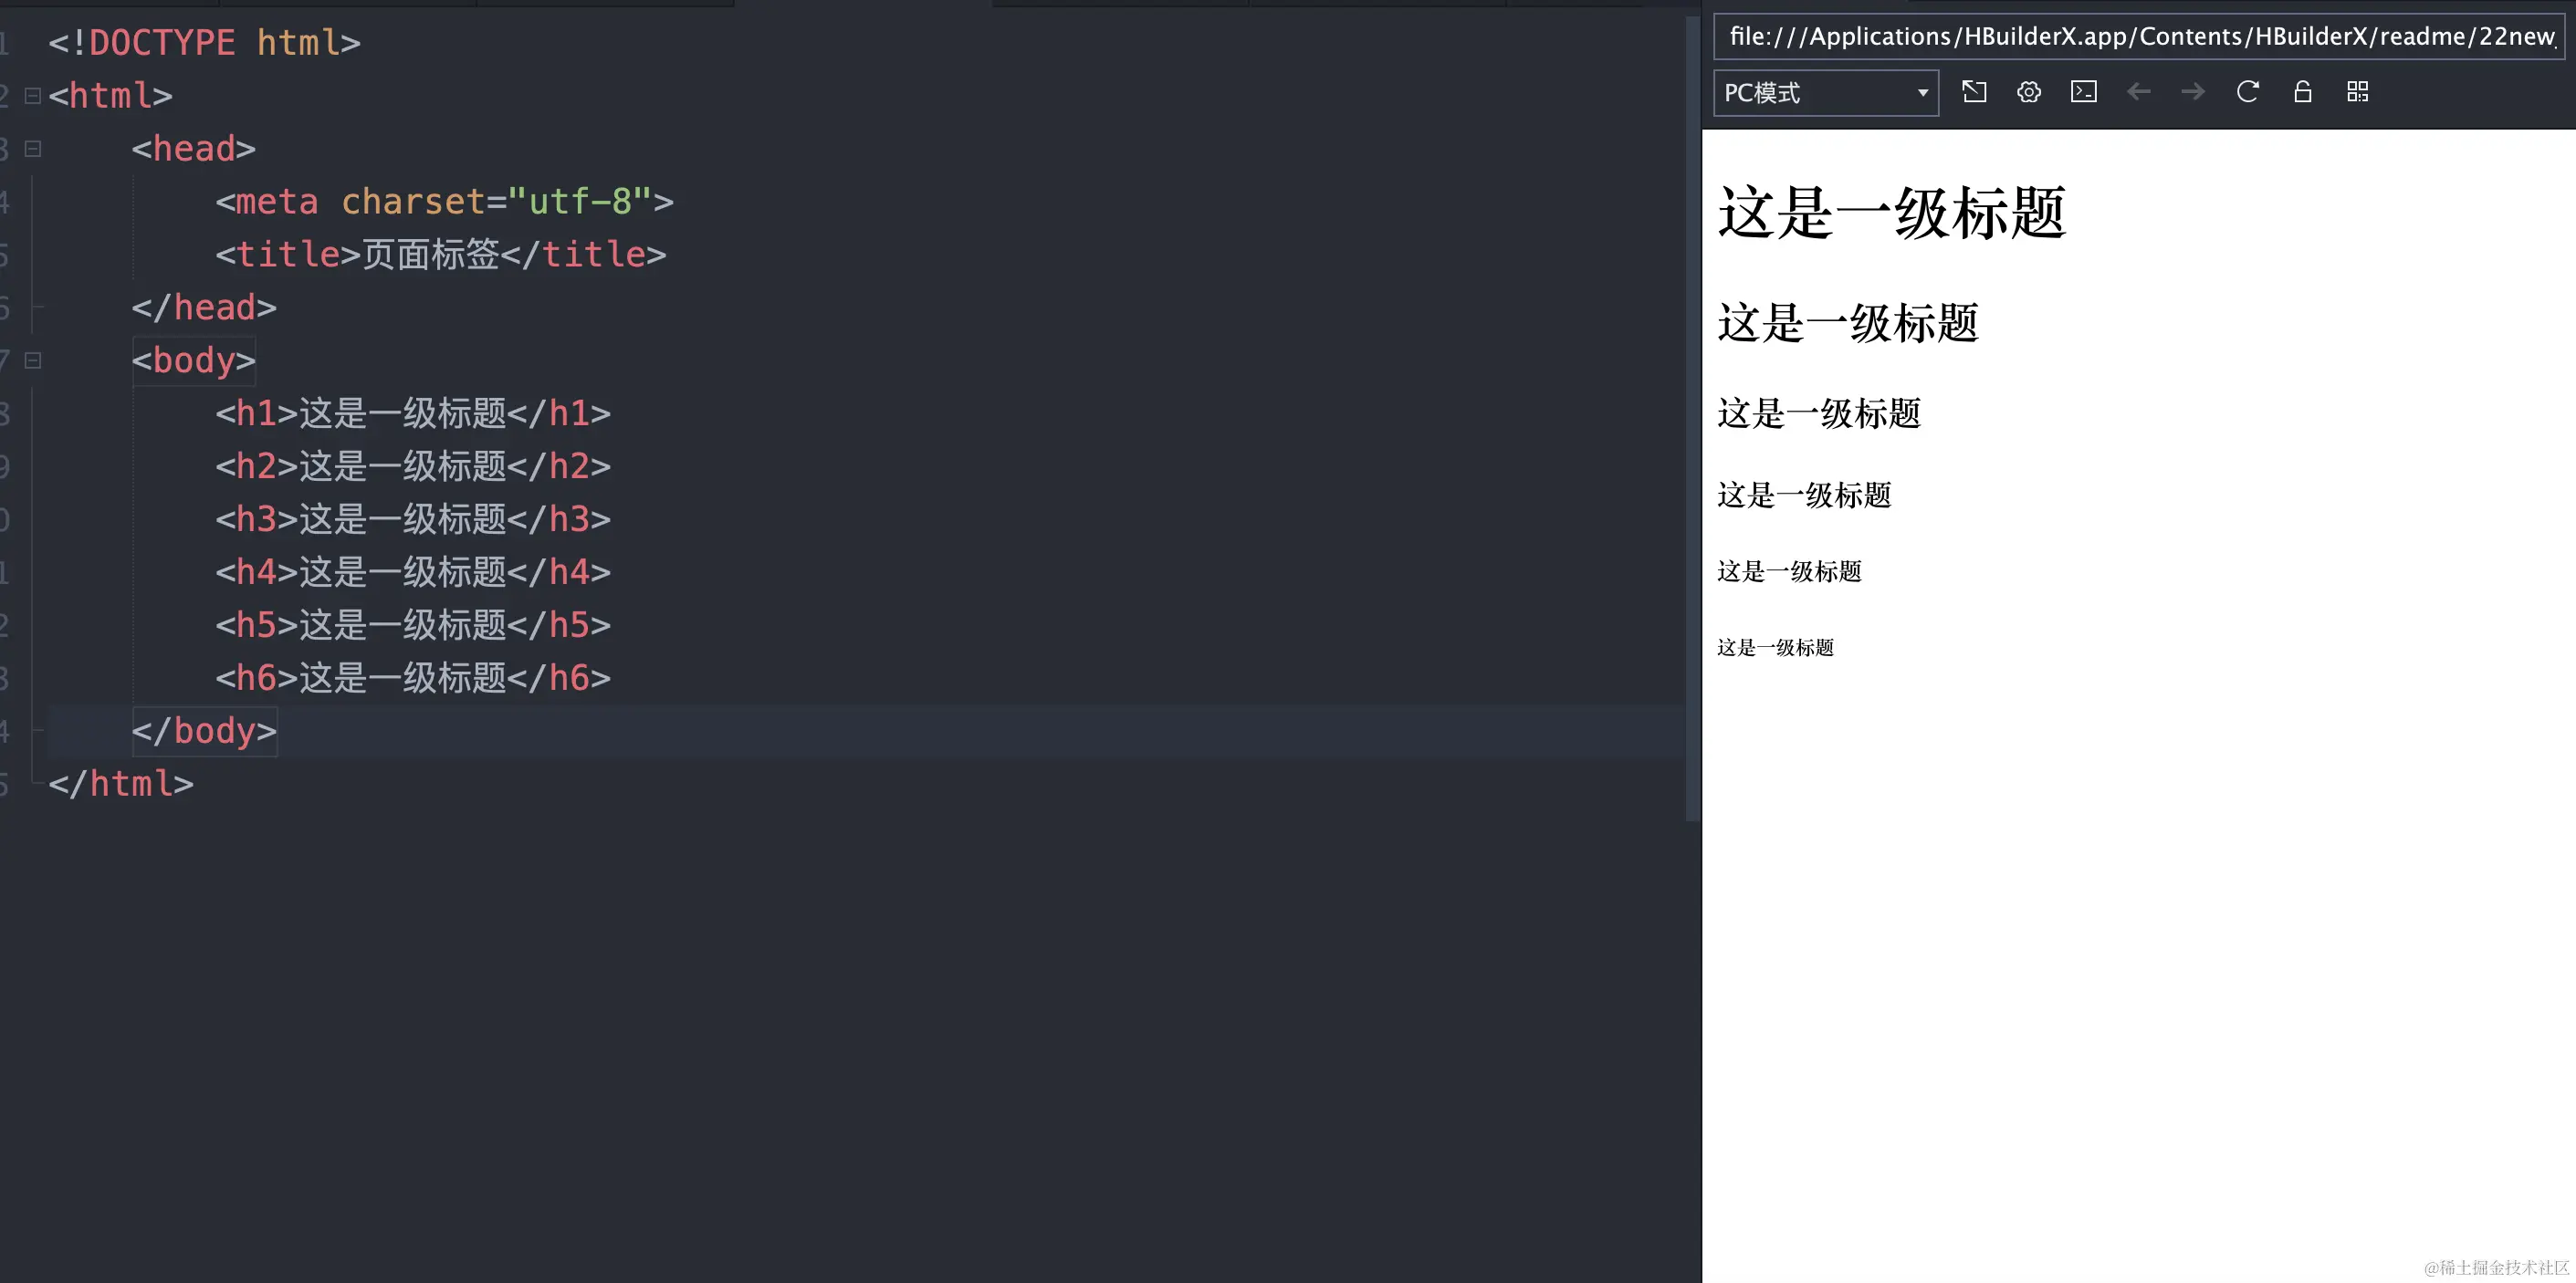Viewport: 2576px width, 1283px height.
Task: Open preview in an external window
Action: (1975, 92)
